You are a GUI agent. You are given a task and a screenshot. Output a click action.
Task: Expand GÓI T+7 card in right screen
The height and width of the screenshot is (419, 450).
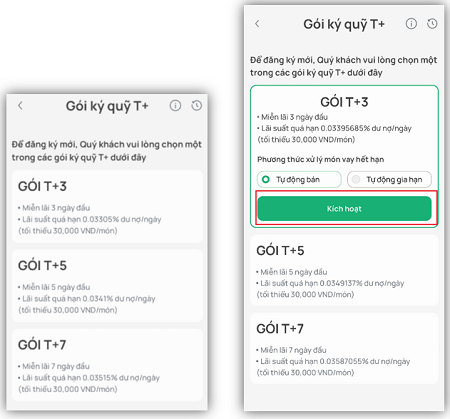(344, 349)
